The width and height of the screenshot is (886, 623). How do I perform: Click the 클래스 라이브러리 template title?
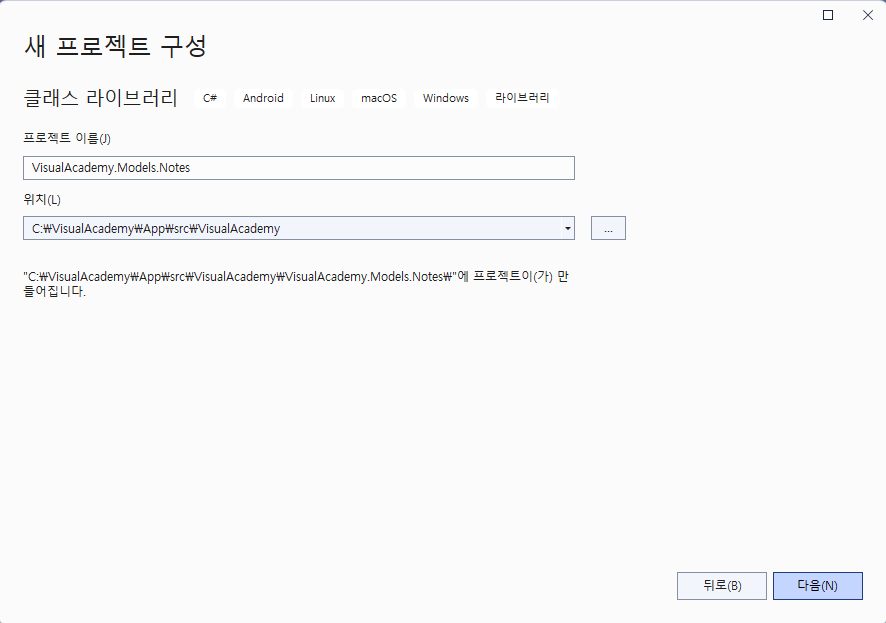click(x=100, y=98)
